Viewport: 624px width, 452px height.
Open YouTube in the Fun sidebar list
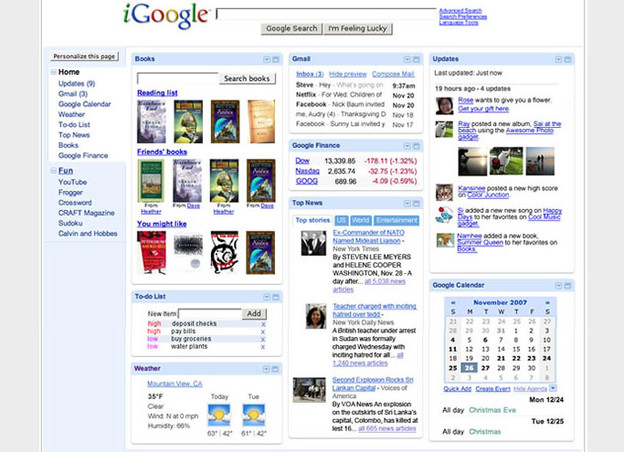click(72, 182)
